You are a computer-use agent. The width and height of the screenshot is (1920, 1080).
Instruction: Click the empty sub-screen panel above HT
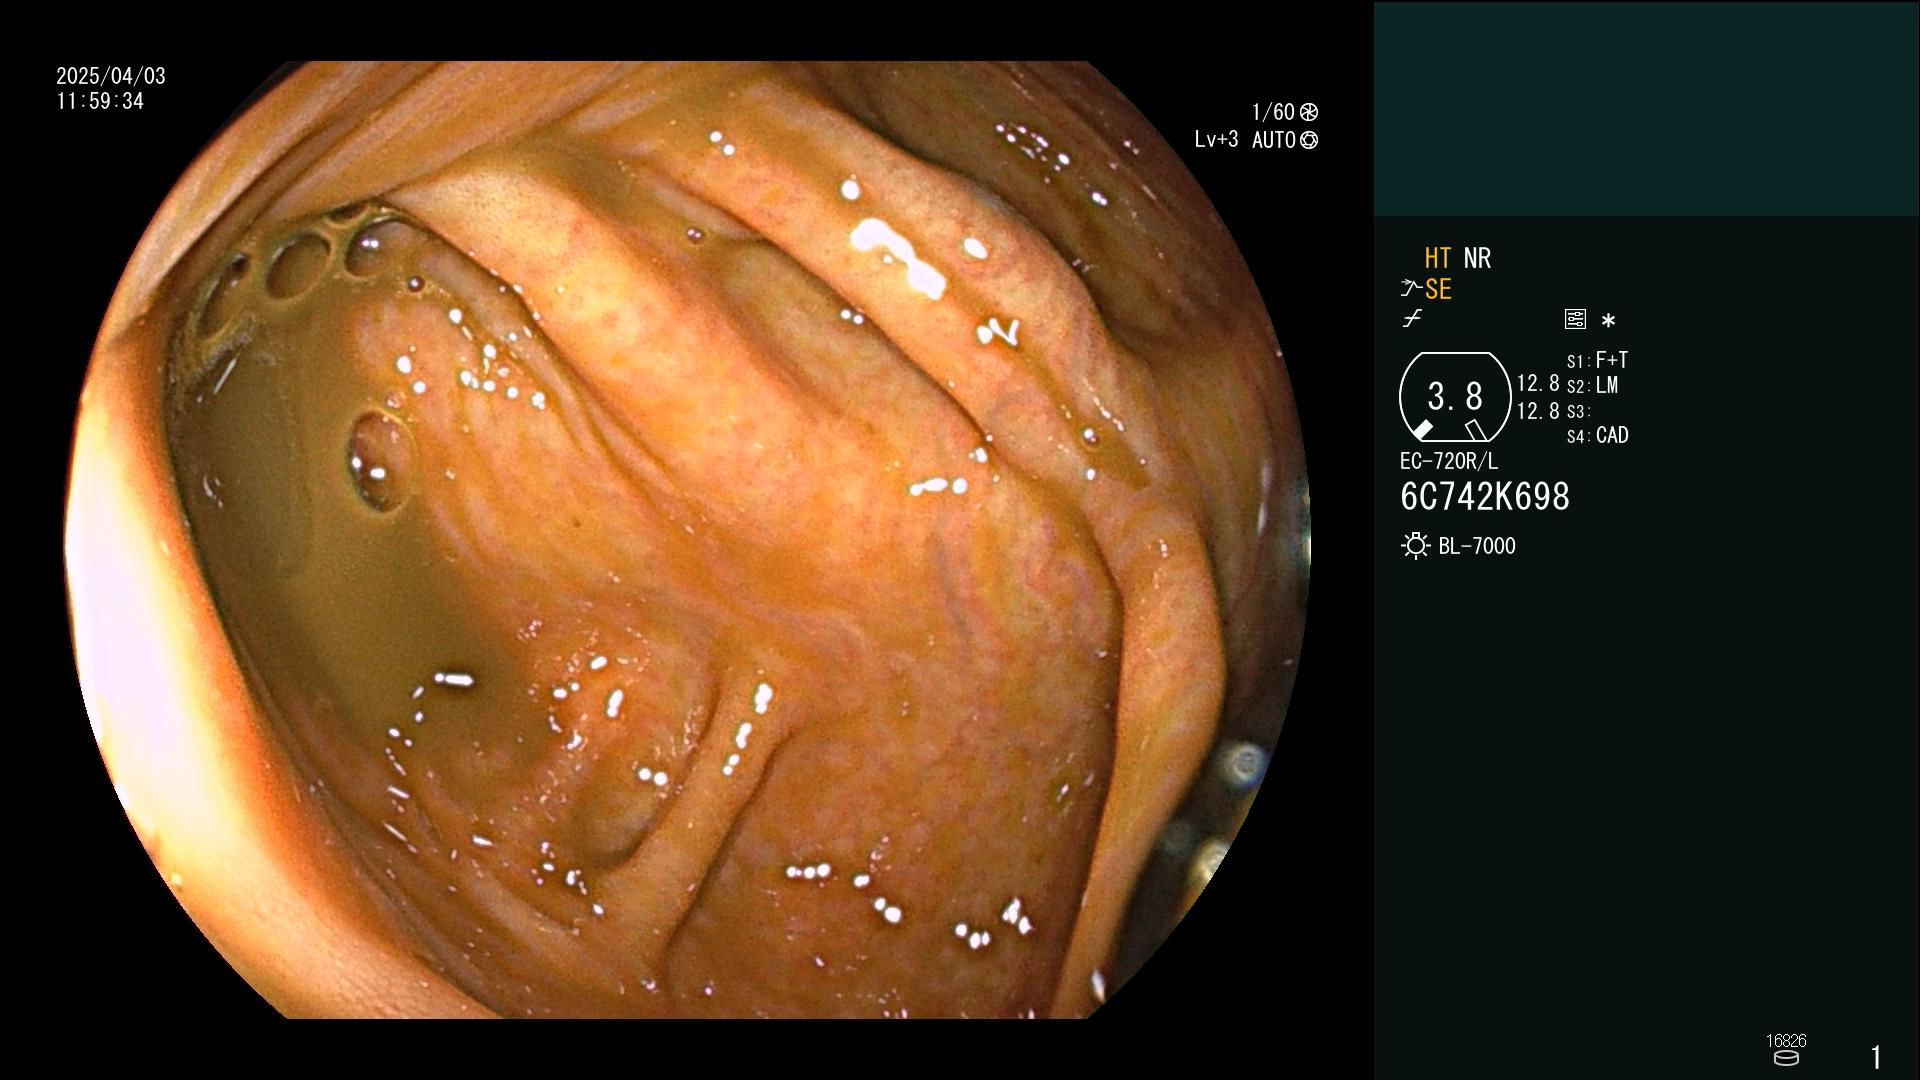point(1646,108)
